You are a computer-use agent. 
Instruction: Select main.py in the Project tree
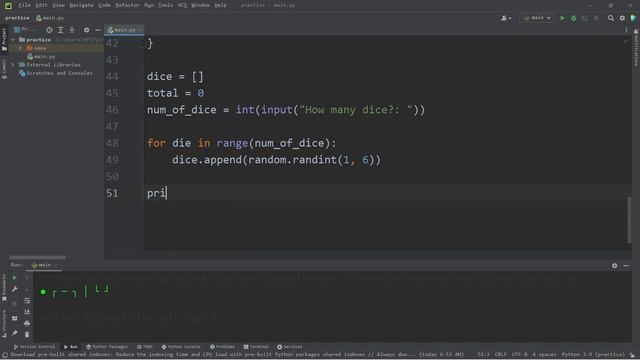click(41, 57)
